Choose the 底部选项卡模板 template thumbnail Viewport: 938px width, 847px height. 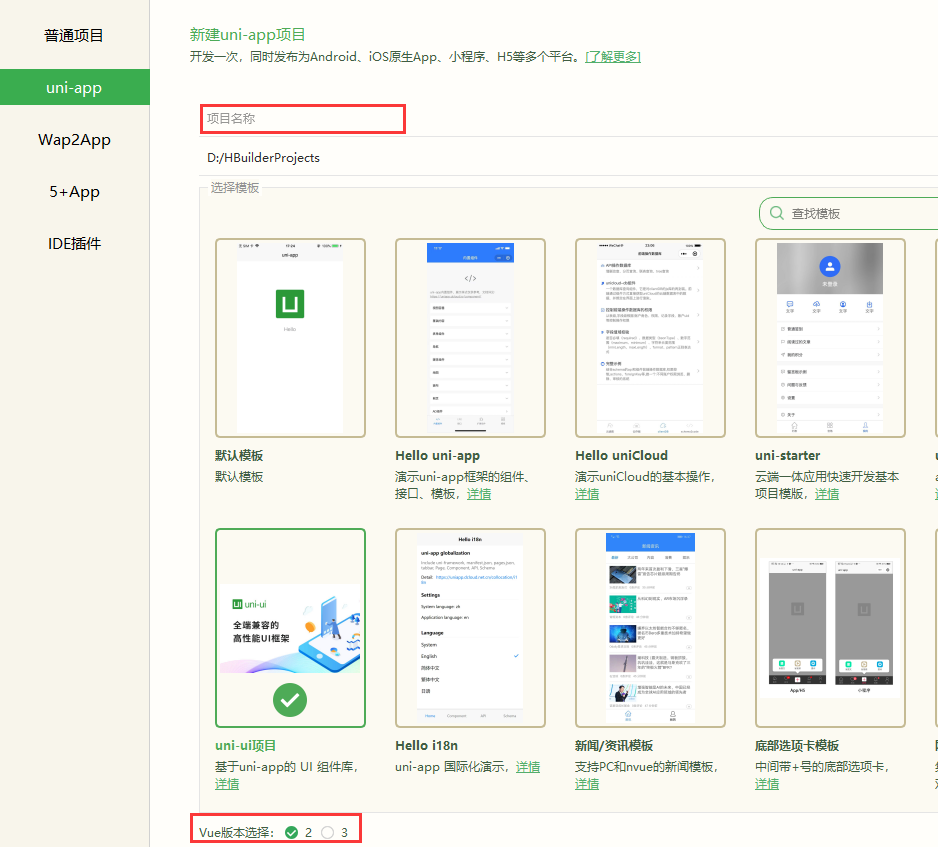click(x=830, y=628)
